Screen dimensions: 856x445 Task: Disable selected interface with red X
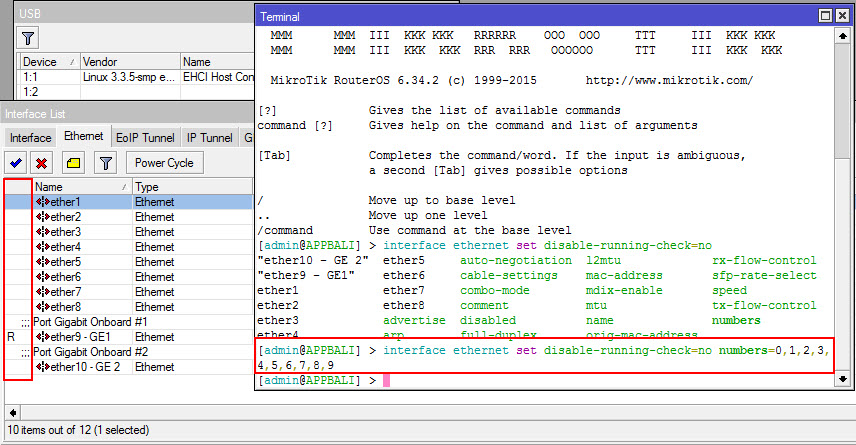click(x=41, y=163)
